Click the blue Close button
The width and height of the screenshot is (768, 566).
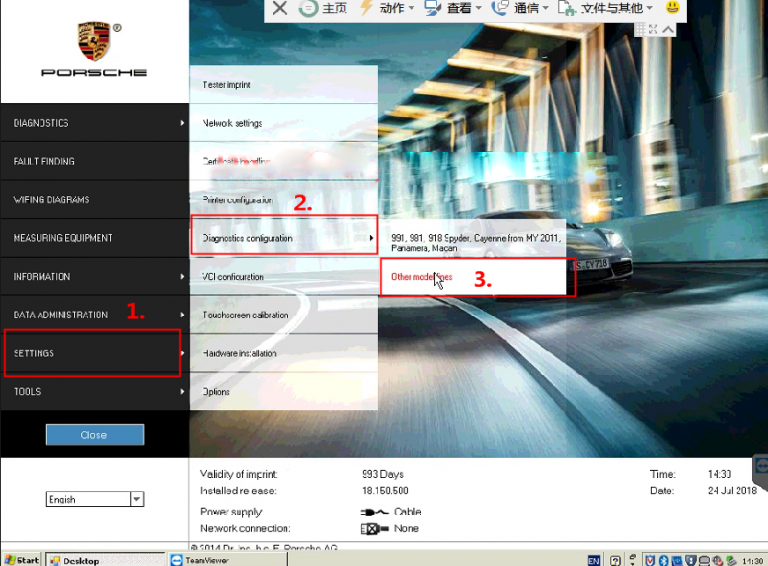pos(95,435)
